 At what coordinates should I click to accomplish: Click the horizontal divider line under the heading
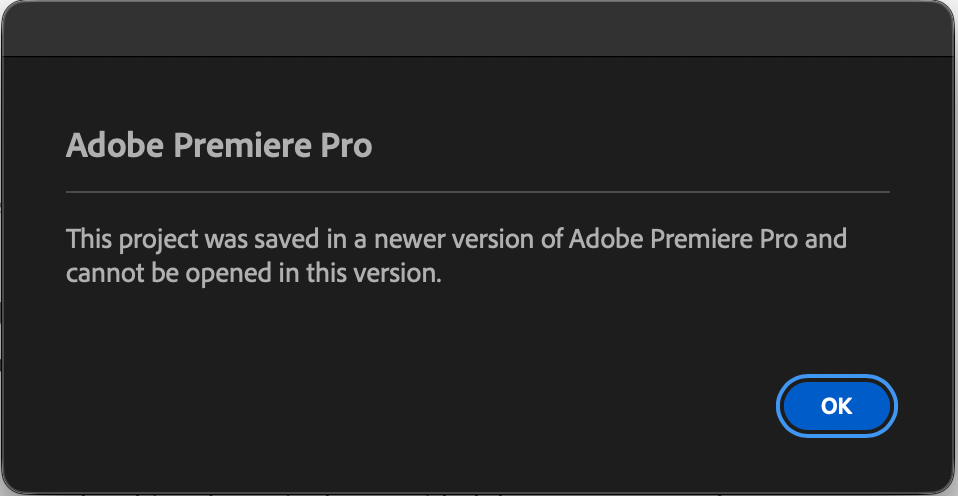[478, 190]
